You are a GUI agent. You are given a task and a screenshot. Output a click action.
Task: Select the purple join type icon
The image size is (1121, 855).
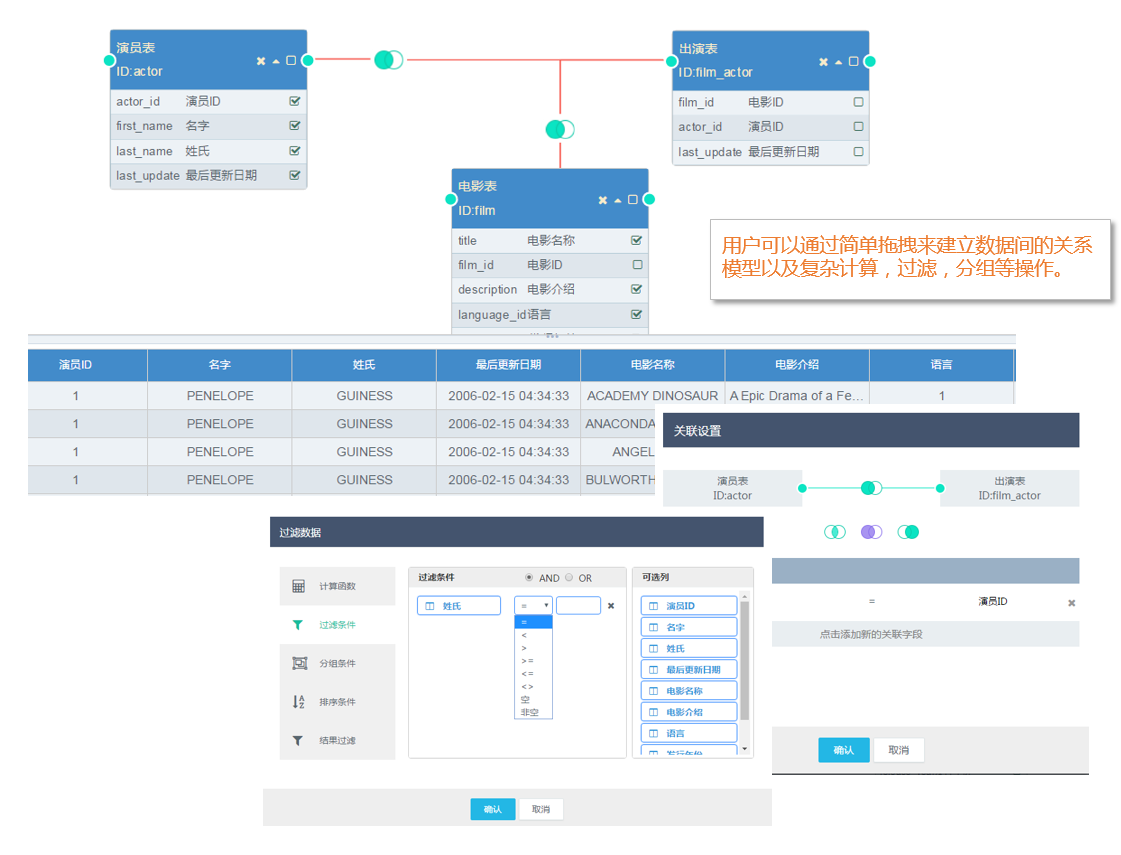coord(871,532)
